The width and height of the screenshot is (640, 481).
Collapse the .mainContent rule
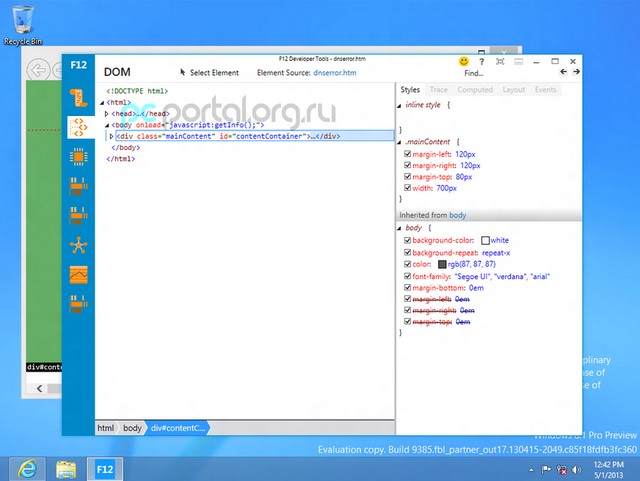(x=399, y=143)
